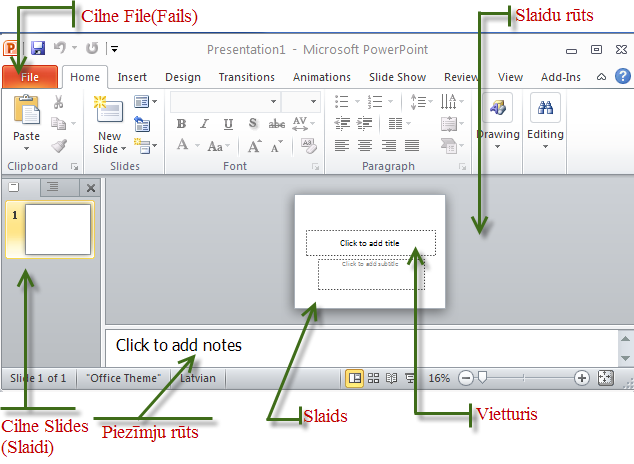Save the presentation from Quick Access Toolbar
The height and width of the screenshot is (464, 634).
tap(38, 48)
